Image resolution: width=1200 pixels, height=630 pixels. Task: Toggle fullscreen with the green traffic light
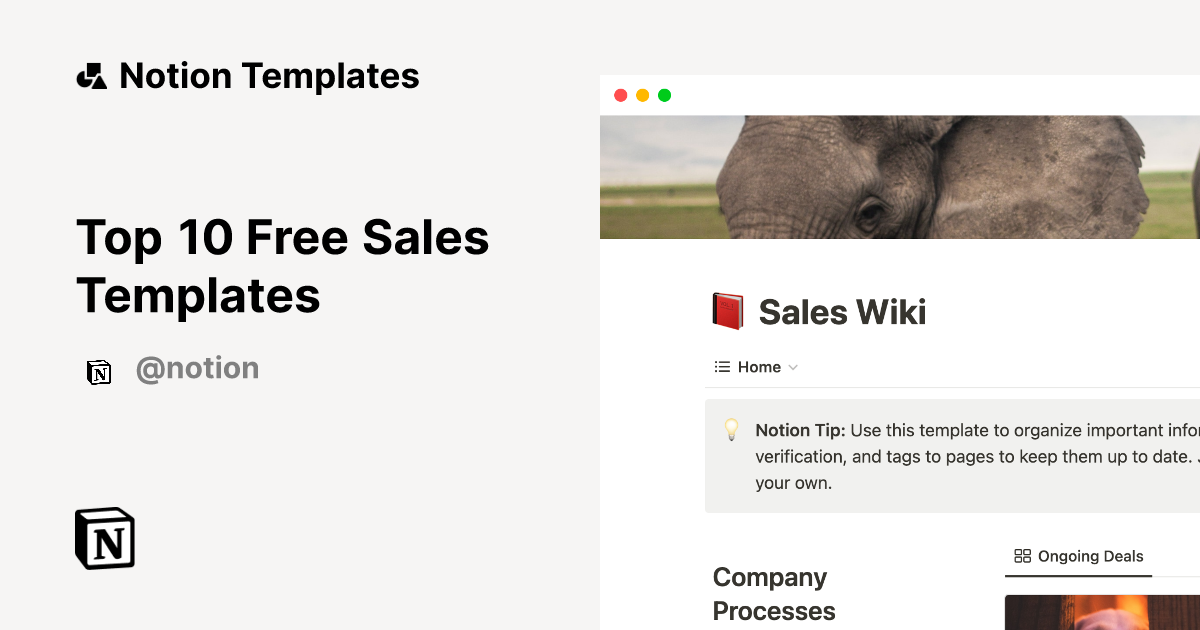(x=664, y=94)
